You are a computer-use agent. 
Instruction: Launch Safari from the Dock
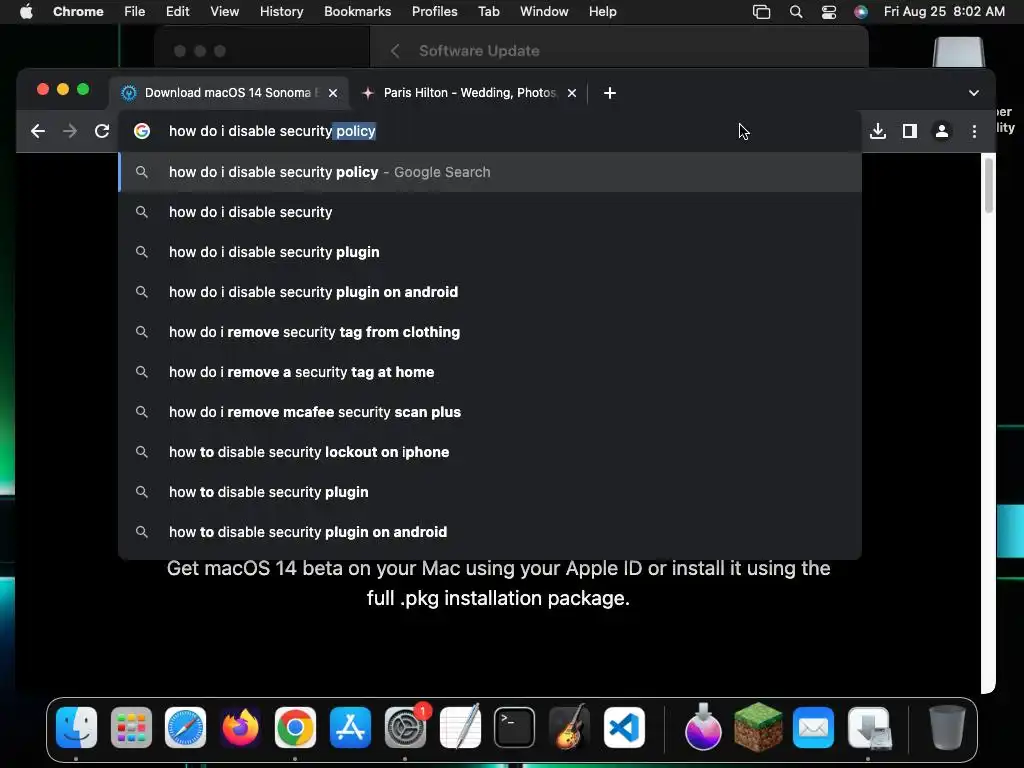point(185,728)
